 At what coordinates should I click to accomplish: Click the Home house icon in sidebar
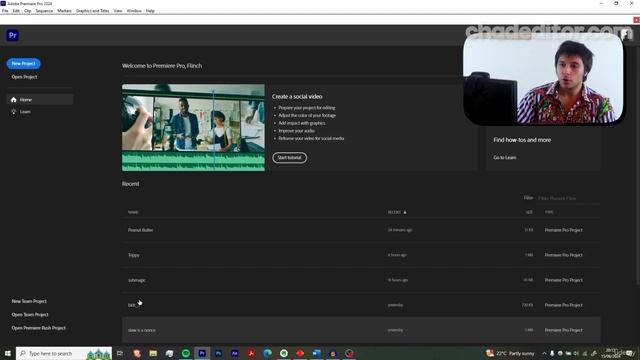tap(13, 100)
